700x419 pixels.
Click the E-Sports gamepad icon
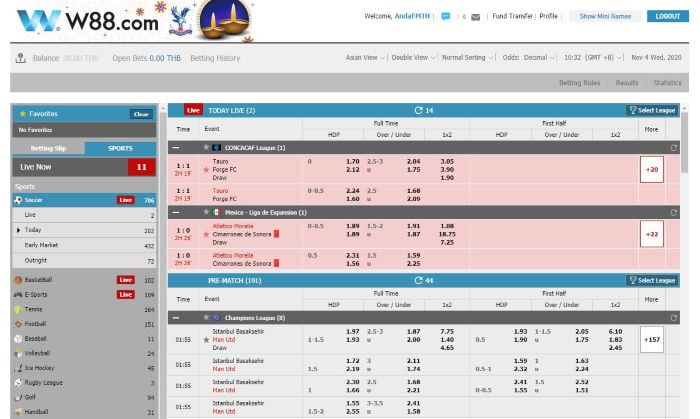[18, 295]
